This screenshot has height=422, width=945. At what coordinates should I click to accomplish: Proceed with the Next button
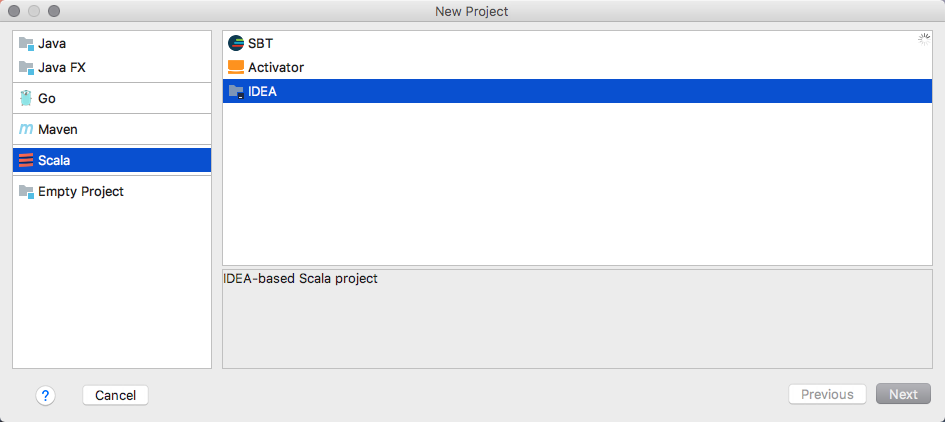click(903, 394)
